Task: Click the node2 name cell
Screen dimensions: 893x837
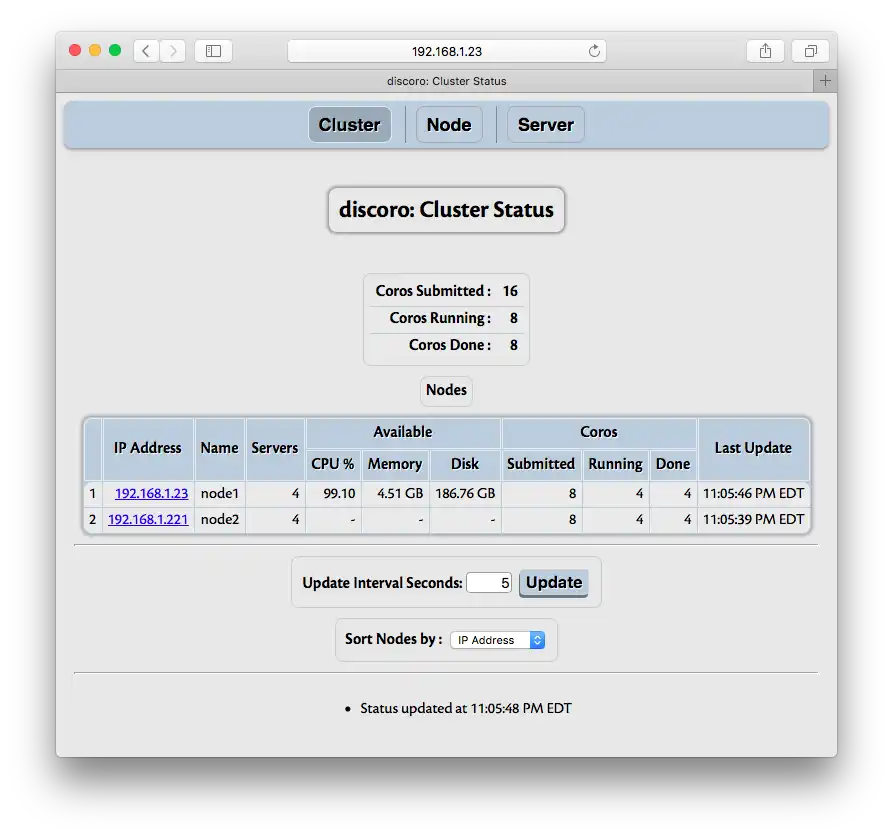Action: 219,519
